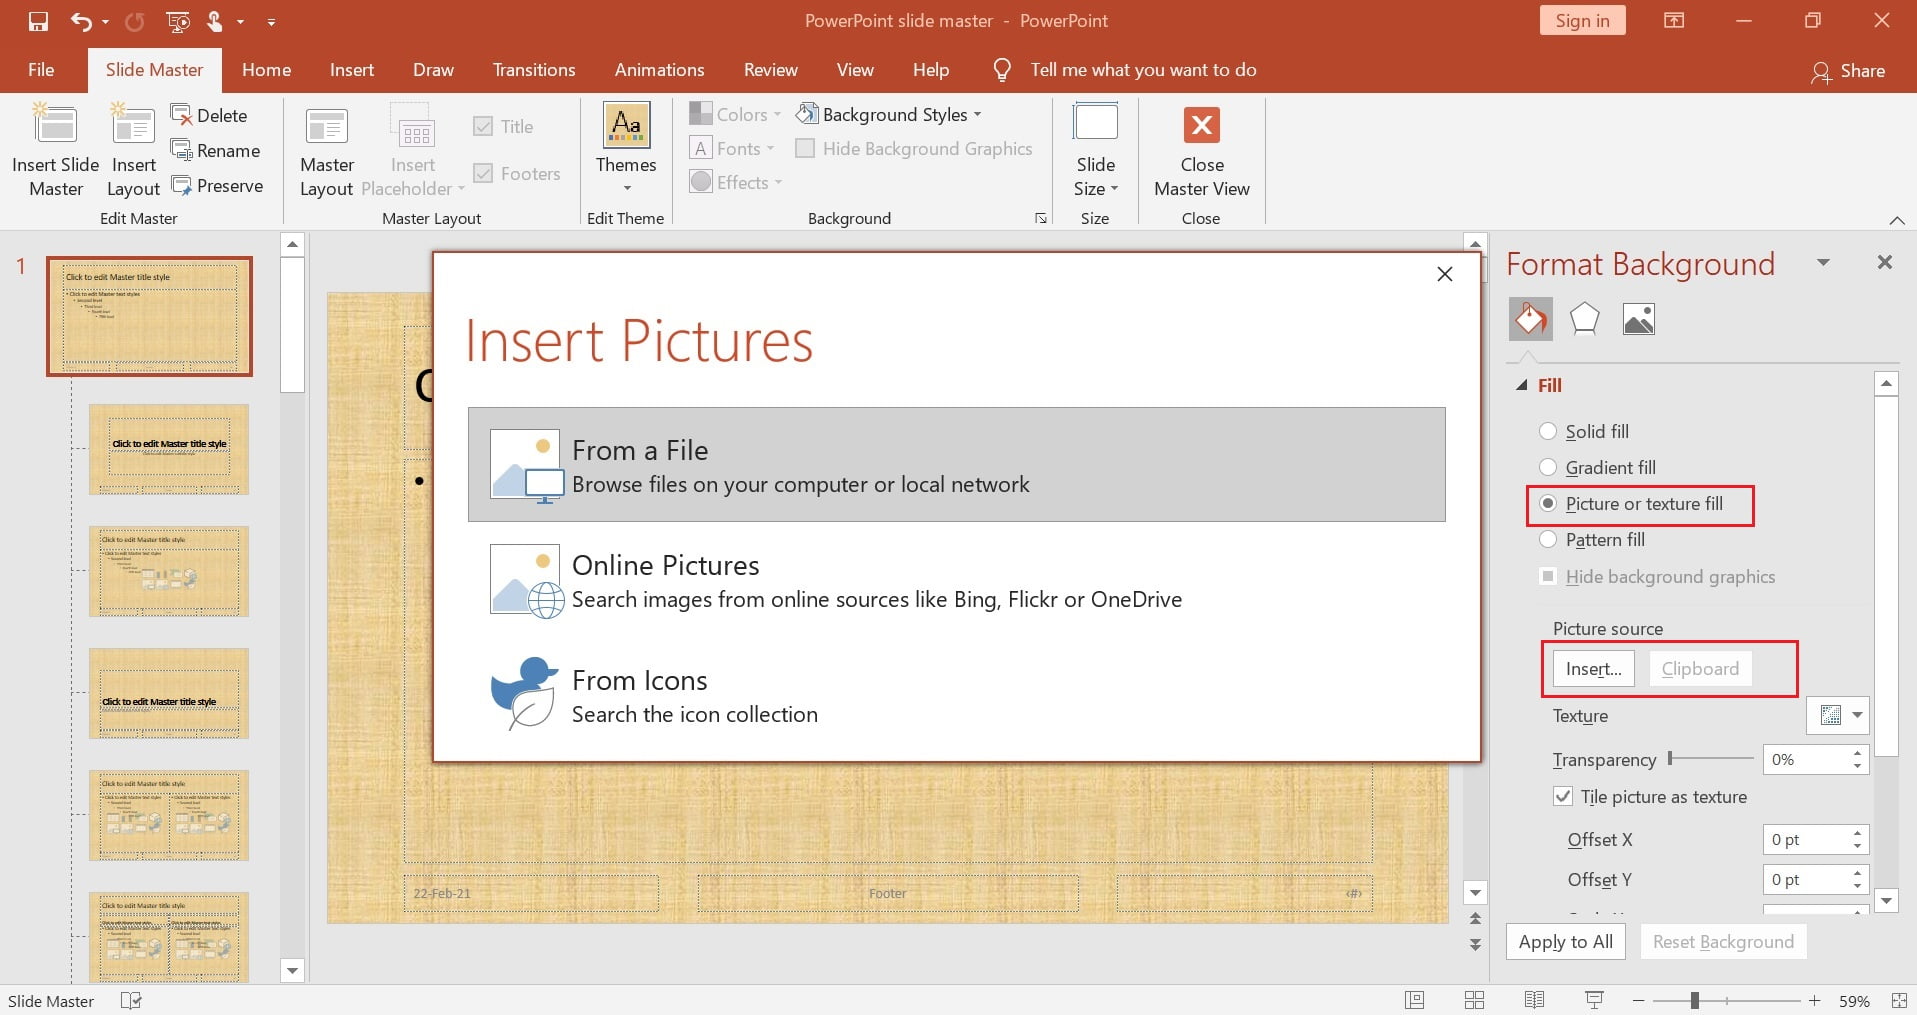The image size is (1917, 1015).
Task: Expand the Texture dropdown
Action: tap(1836, 715)
